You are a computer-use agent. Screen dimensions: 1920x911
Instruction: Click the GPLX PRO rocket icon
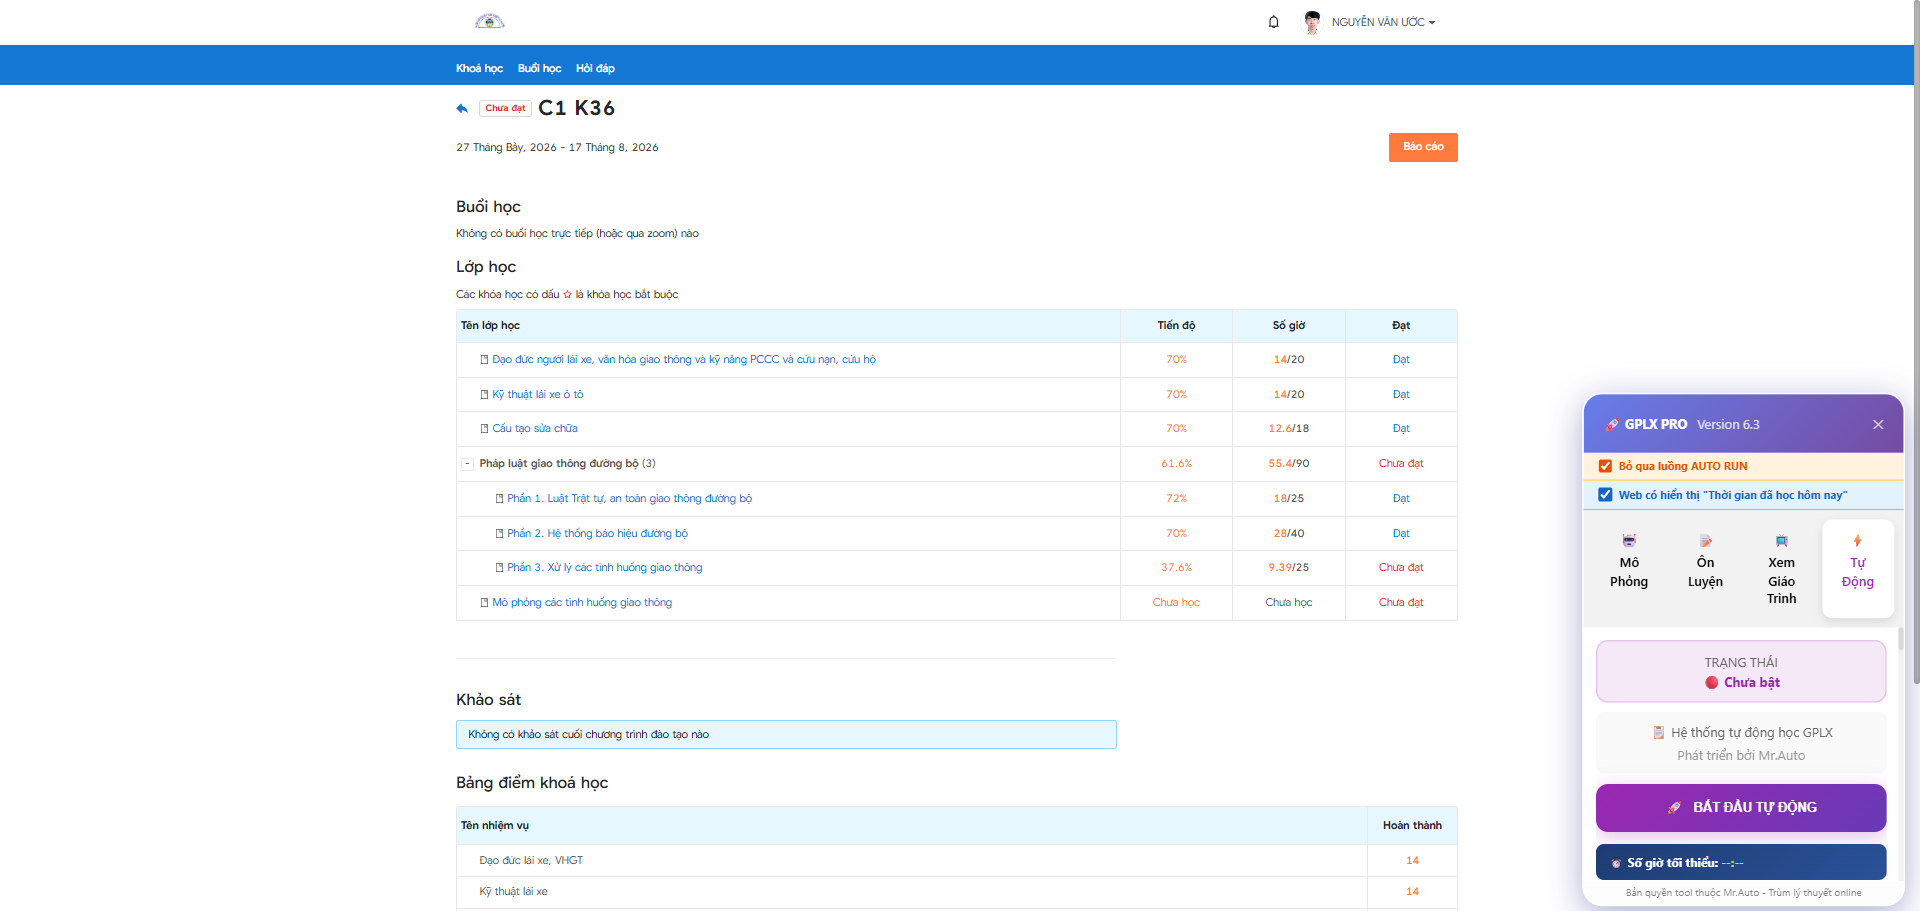click(x=1612, y=425)
